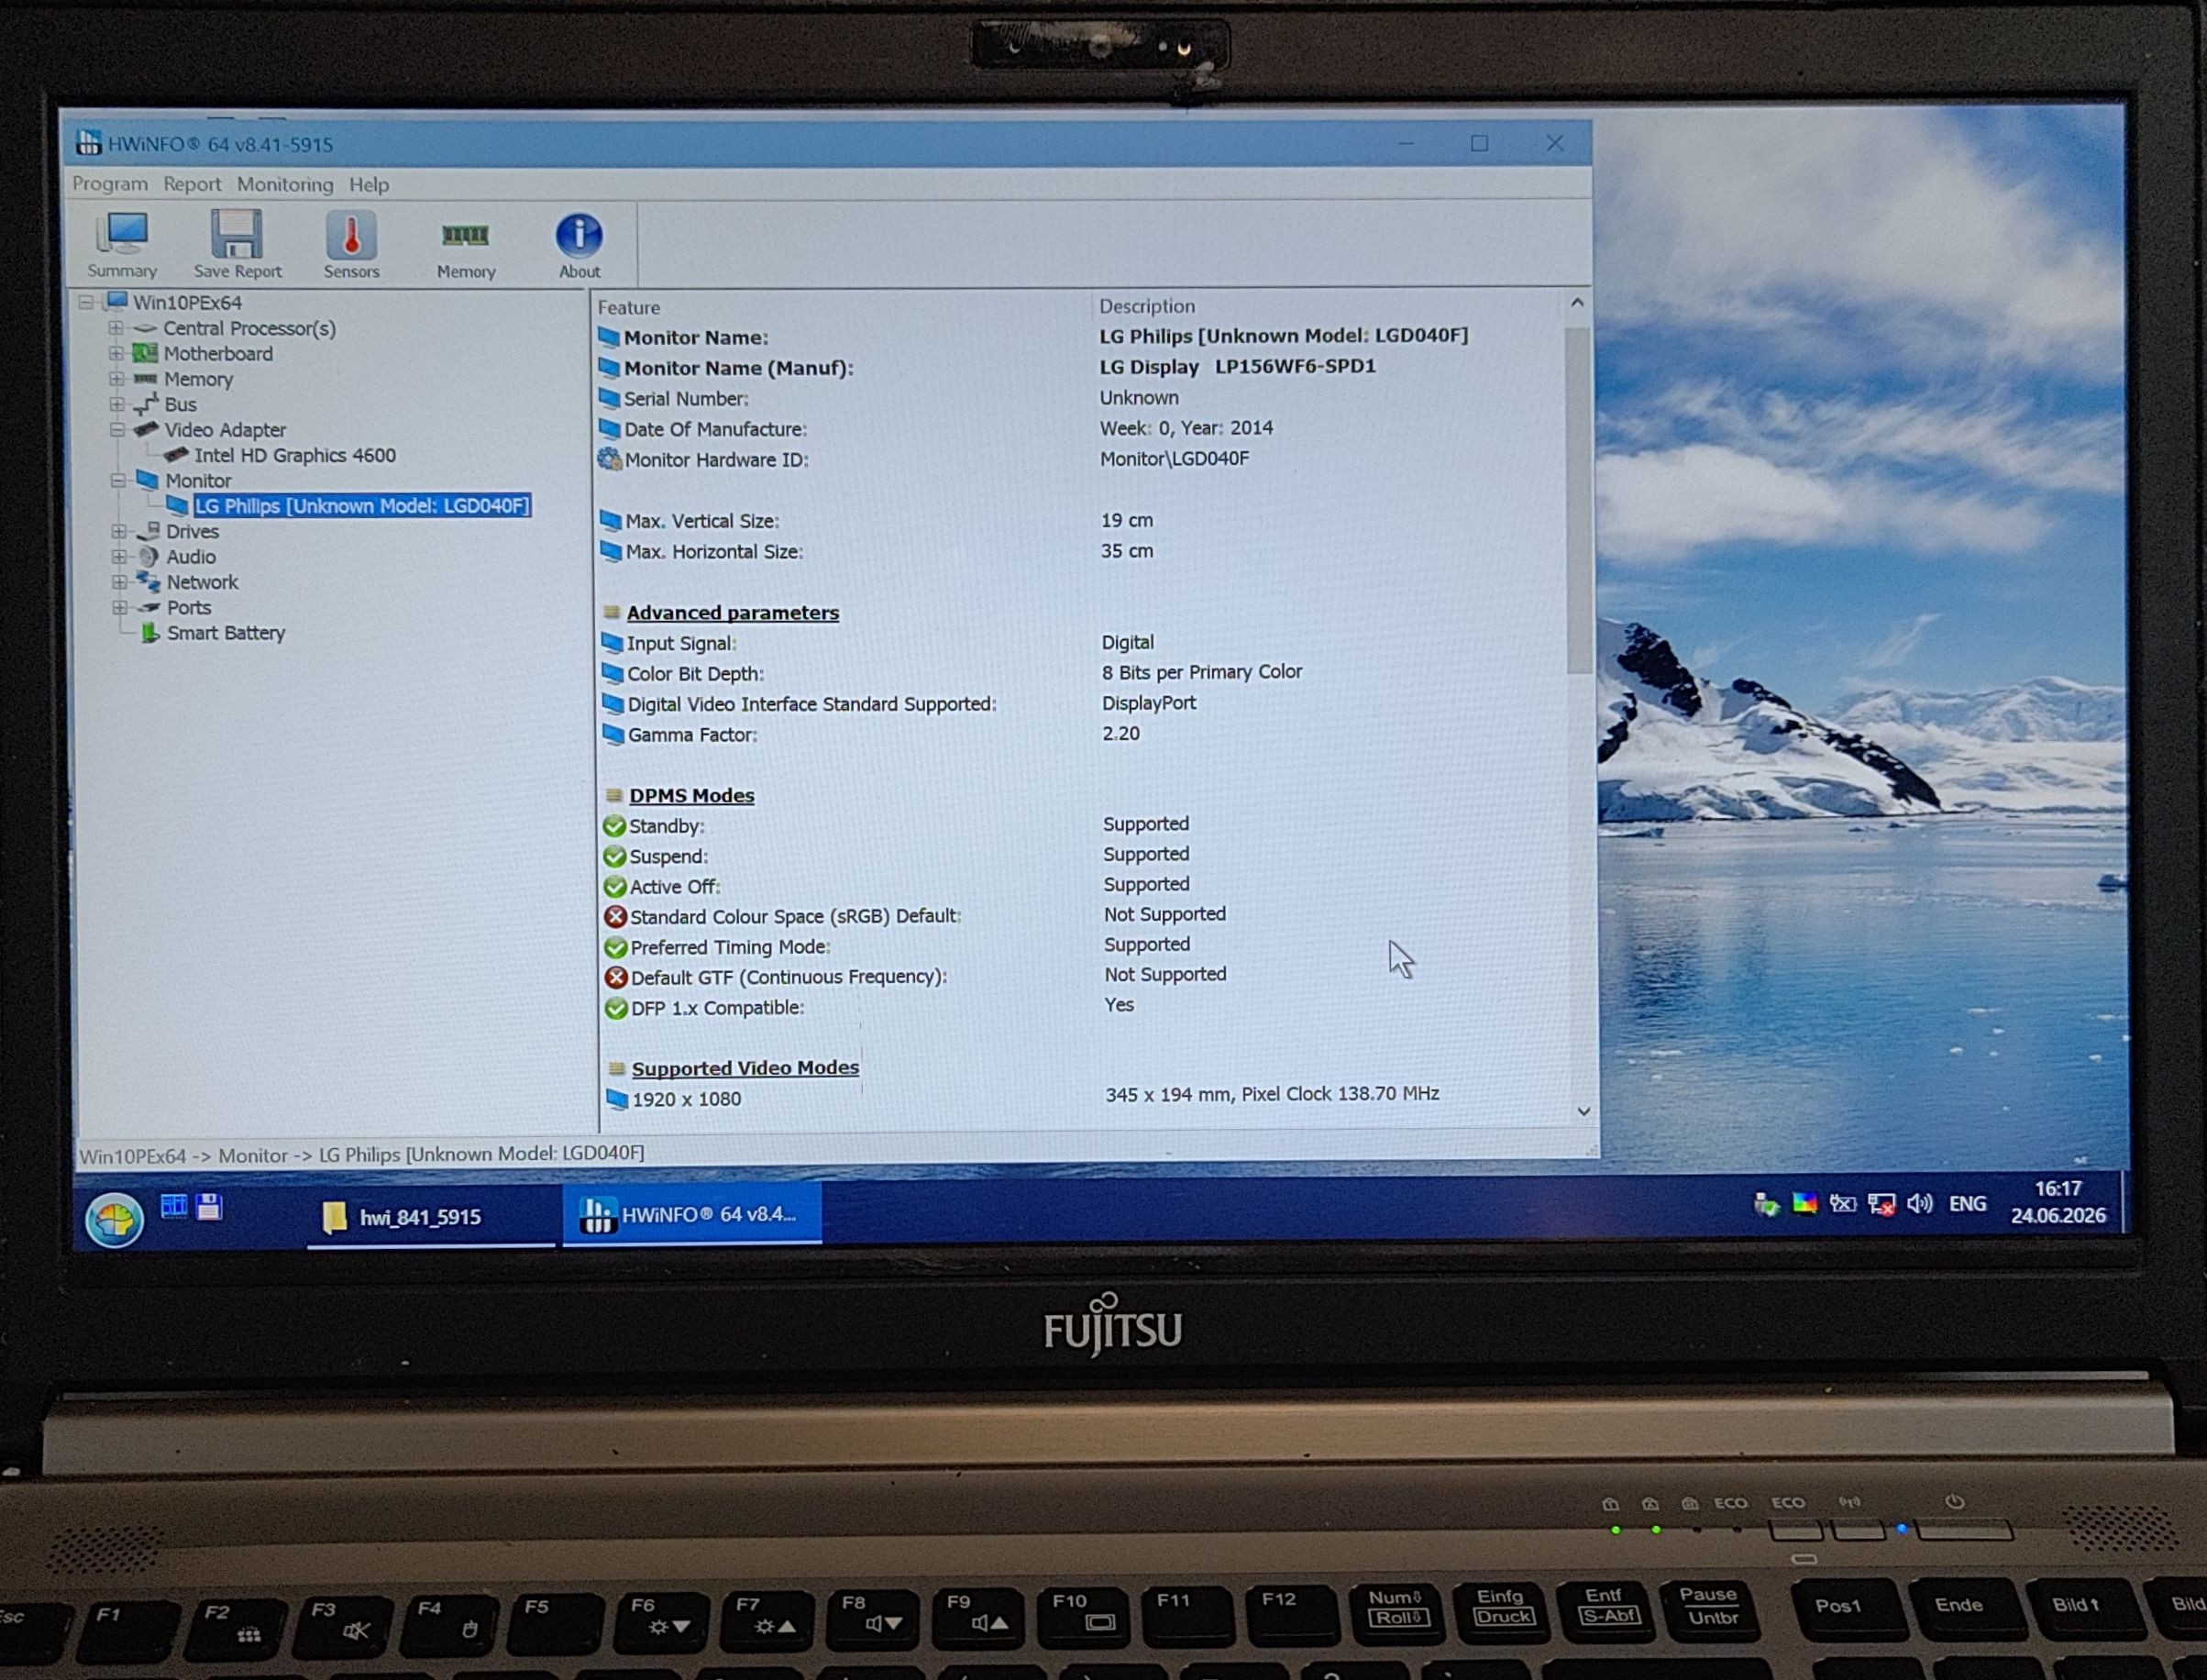Viewport: 2207px width, 1680px height.
Task: Click the Supported Video Modes section icon
Action: 616,1069
